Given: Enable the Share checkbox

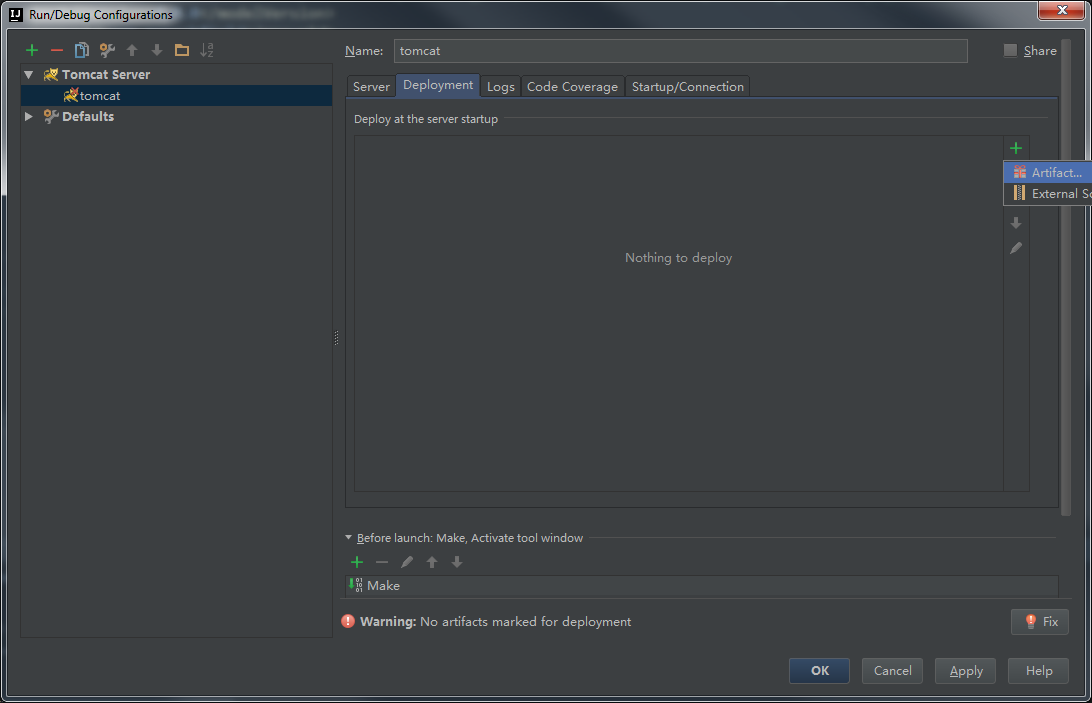Looking at the screenshot, I should point(1010,50).
